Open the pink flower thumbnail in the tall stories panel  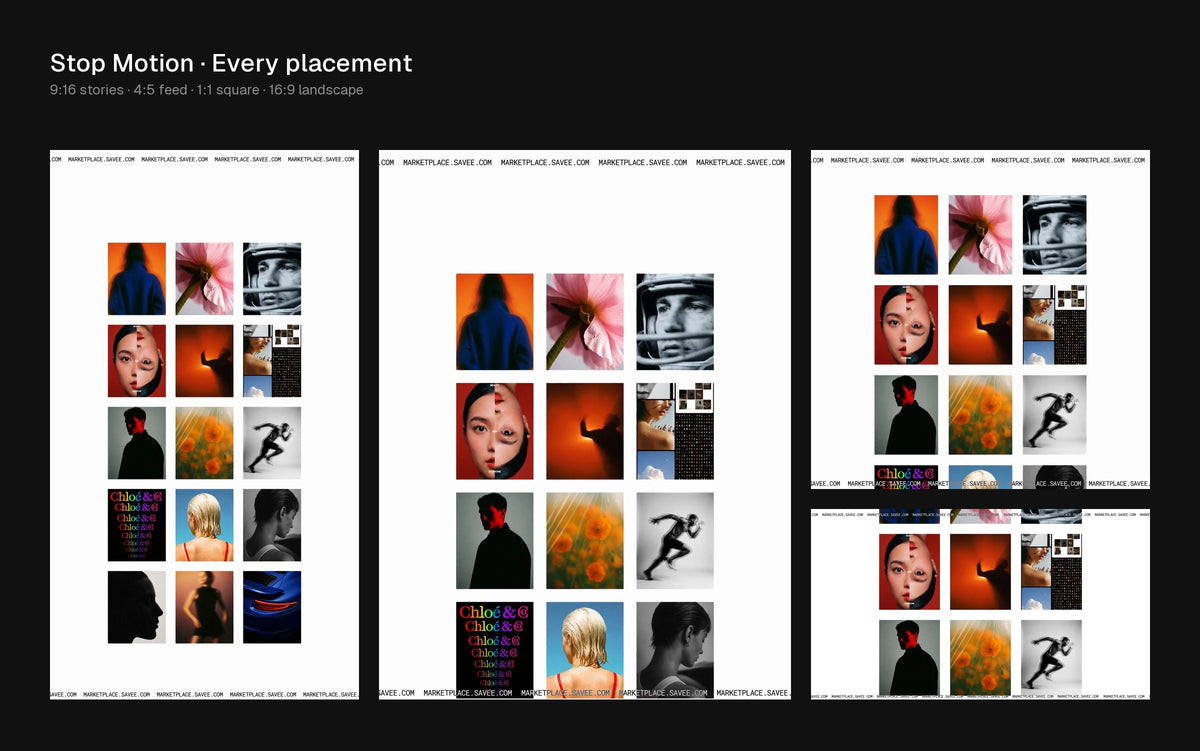pyautogui.click(x=205, y=279)
